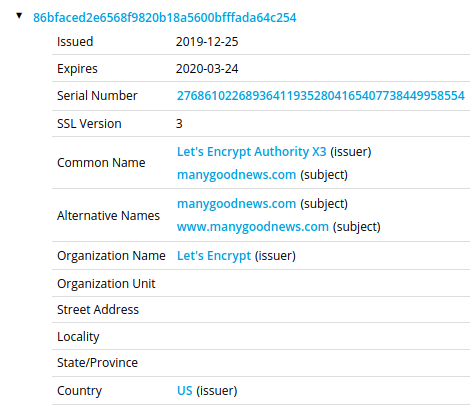Open the Let's Encrypt organization name link
The image size is (476, 418).
click(x=214, y=256)
